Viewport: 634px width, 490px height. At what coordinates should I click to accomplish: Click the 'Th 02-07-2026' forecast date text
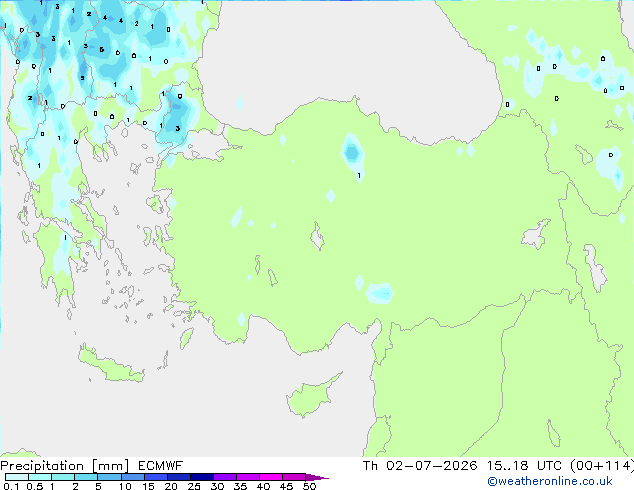click(x=420, y=466)
